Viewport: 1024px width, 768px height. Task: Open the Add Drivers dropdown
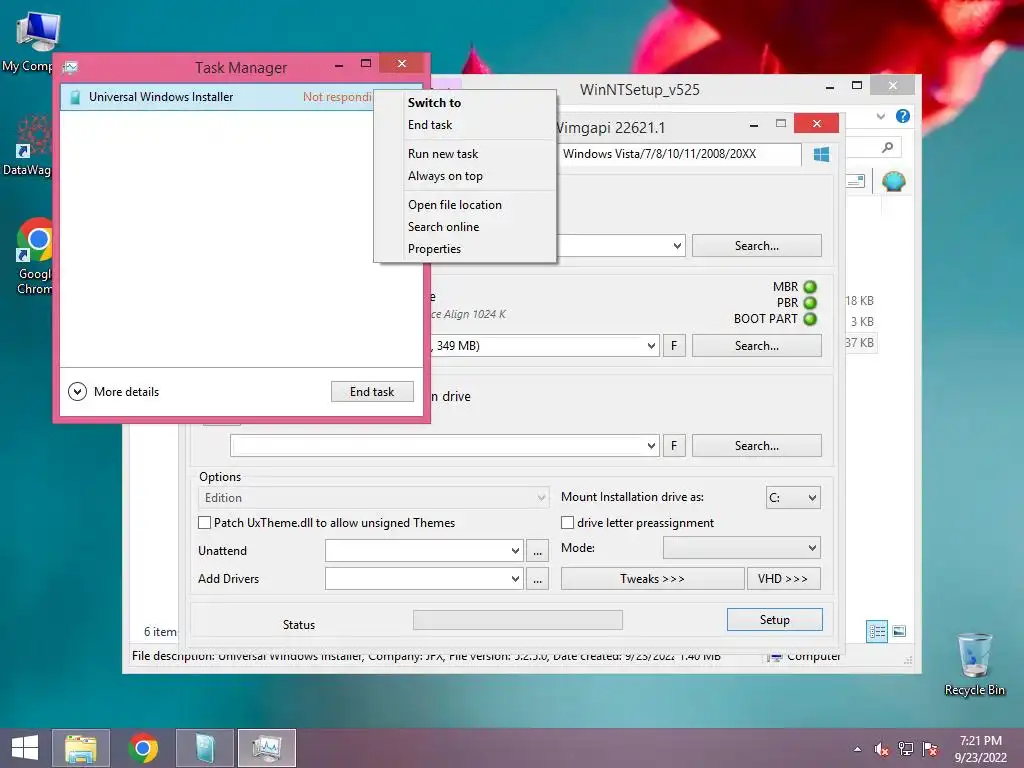424,579
